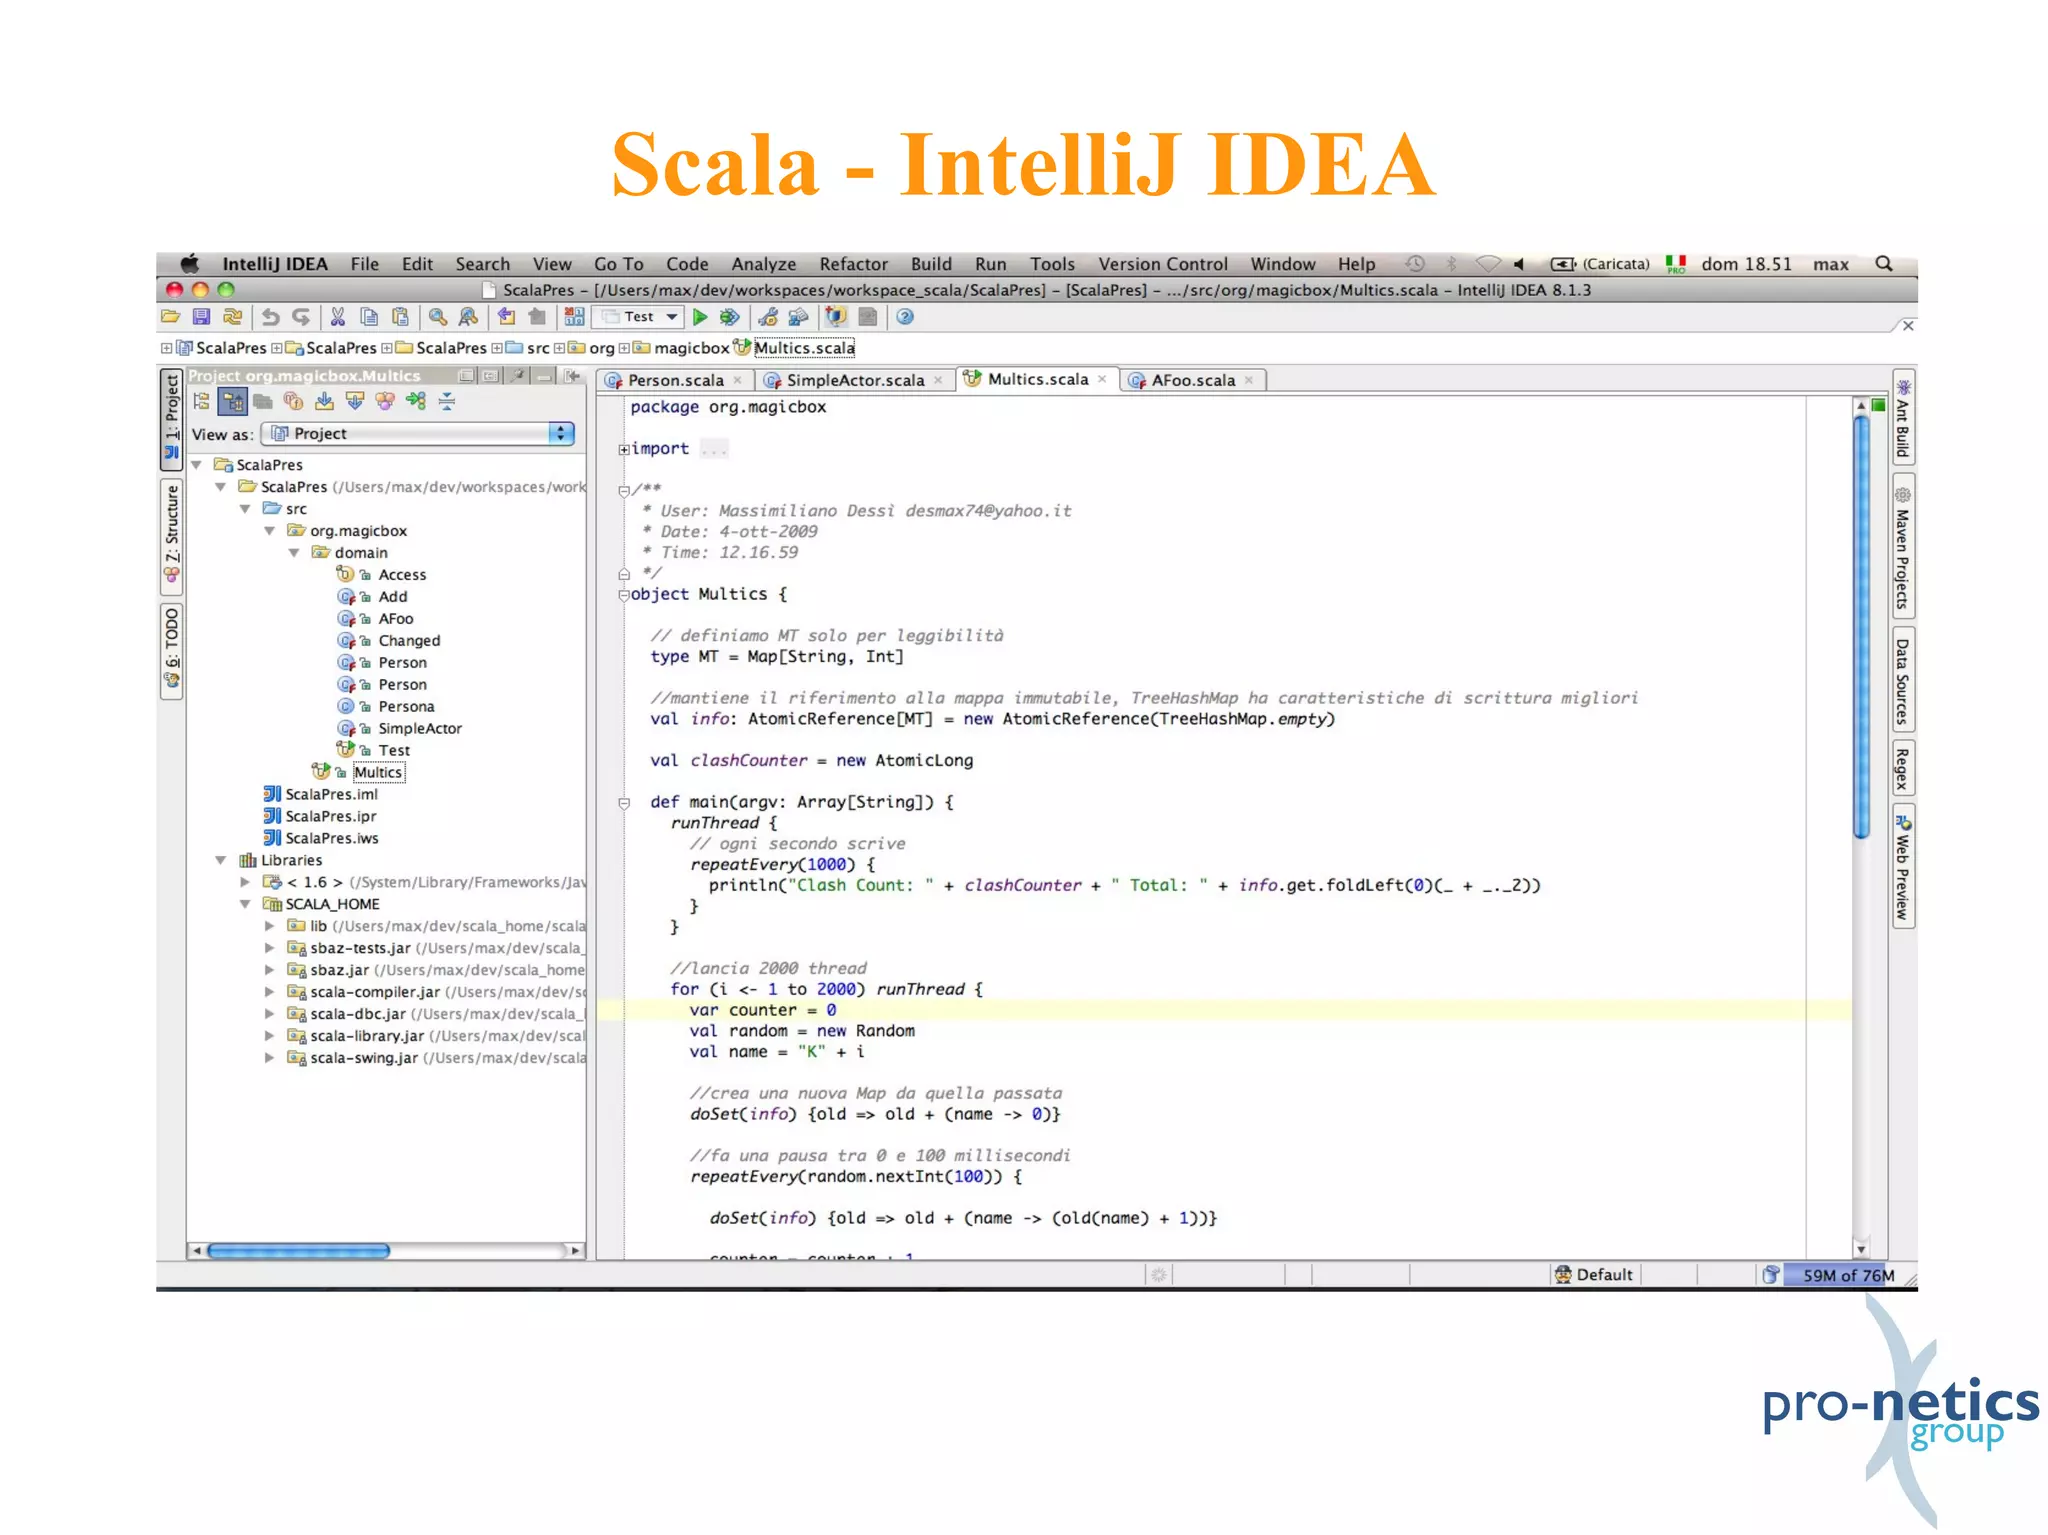Click the Open folder toolbar icon
Image resolution: width=2048 pixels, height=1535 pixels.
click(x=170, y=317)
